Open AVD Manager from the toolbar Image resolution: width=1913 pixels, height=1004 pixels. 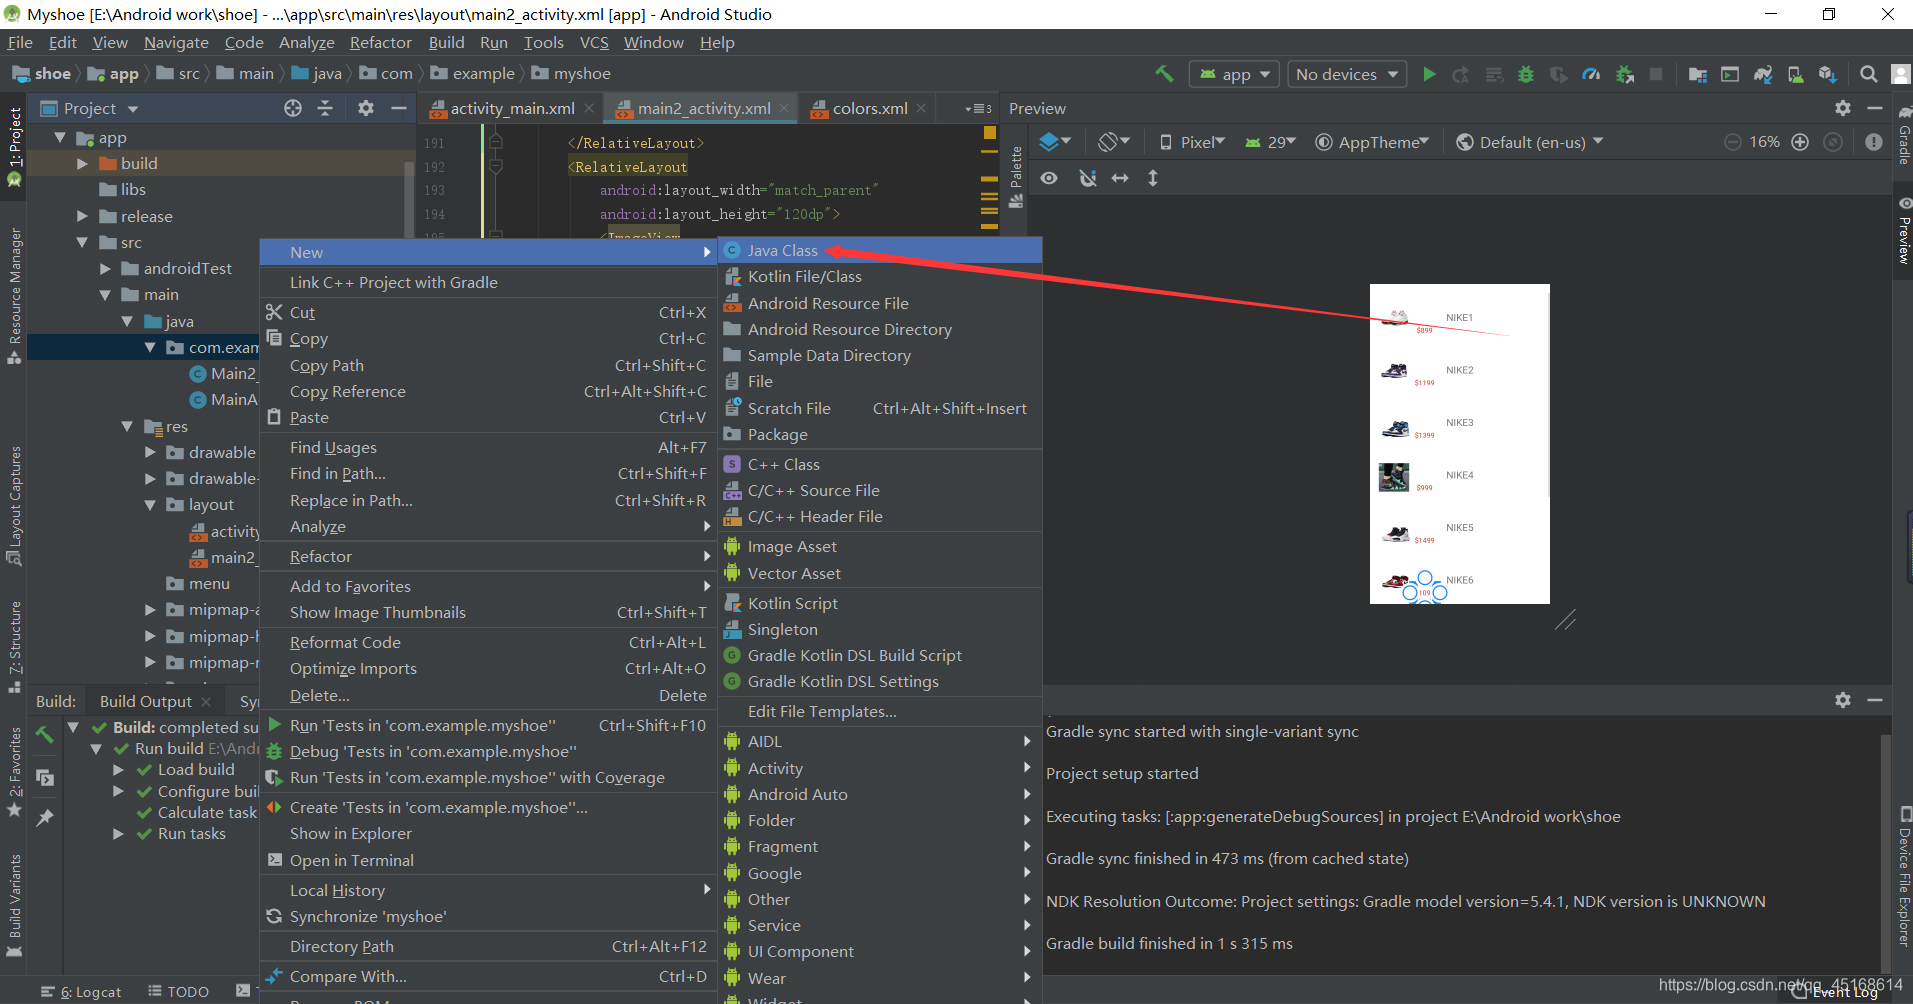pos(1794,74)
